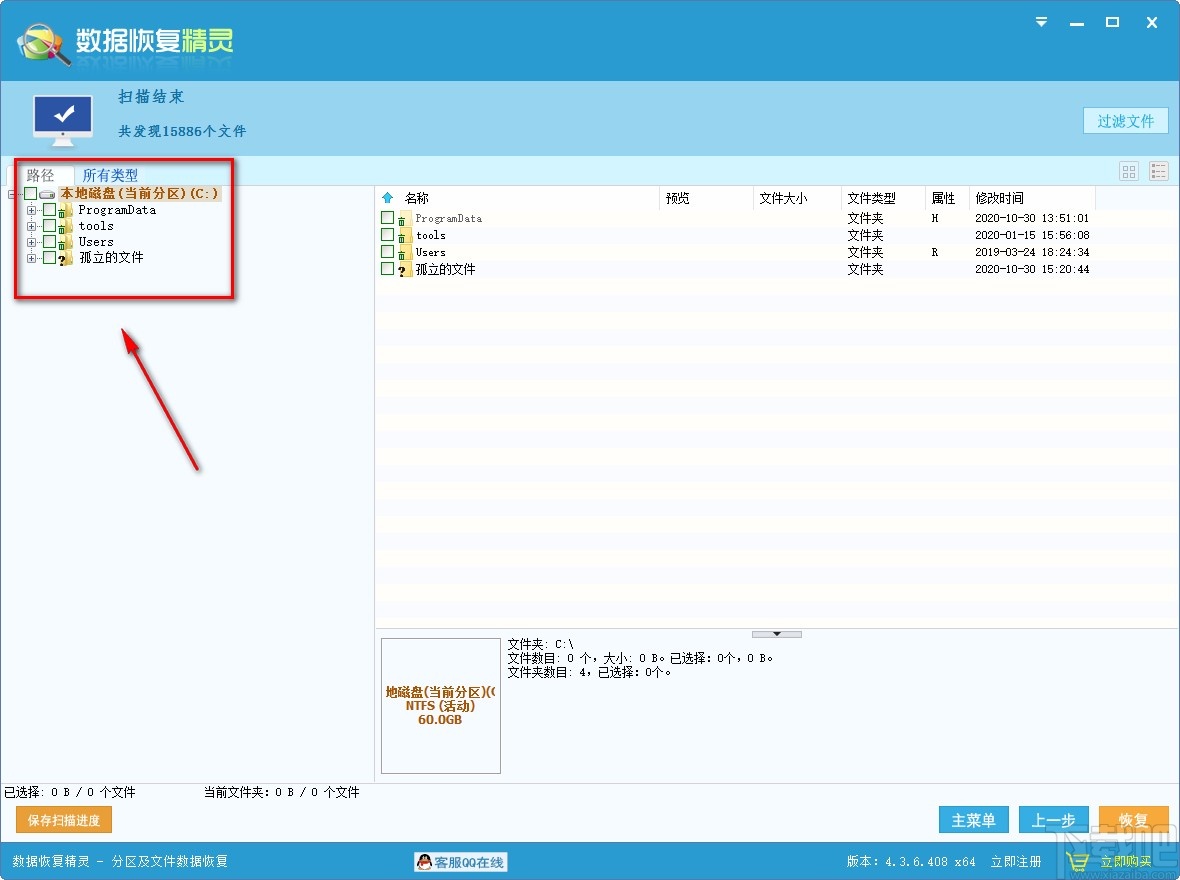Expand the Users node in the path tree
Image resolution: width=1180 pixels, height=880 pixels.
point(31,241)
